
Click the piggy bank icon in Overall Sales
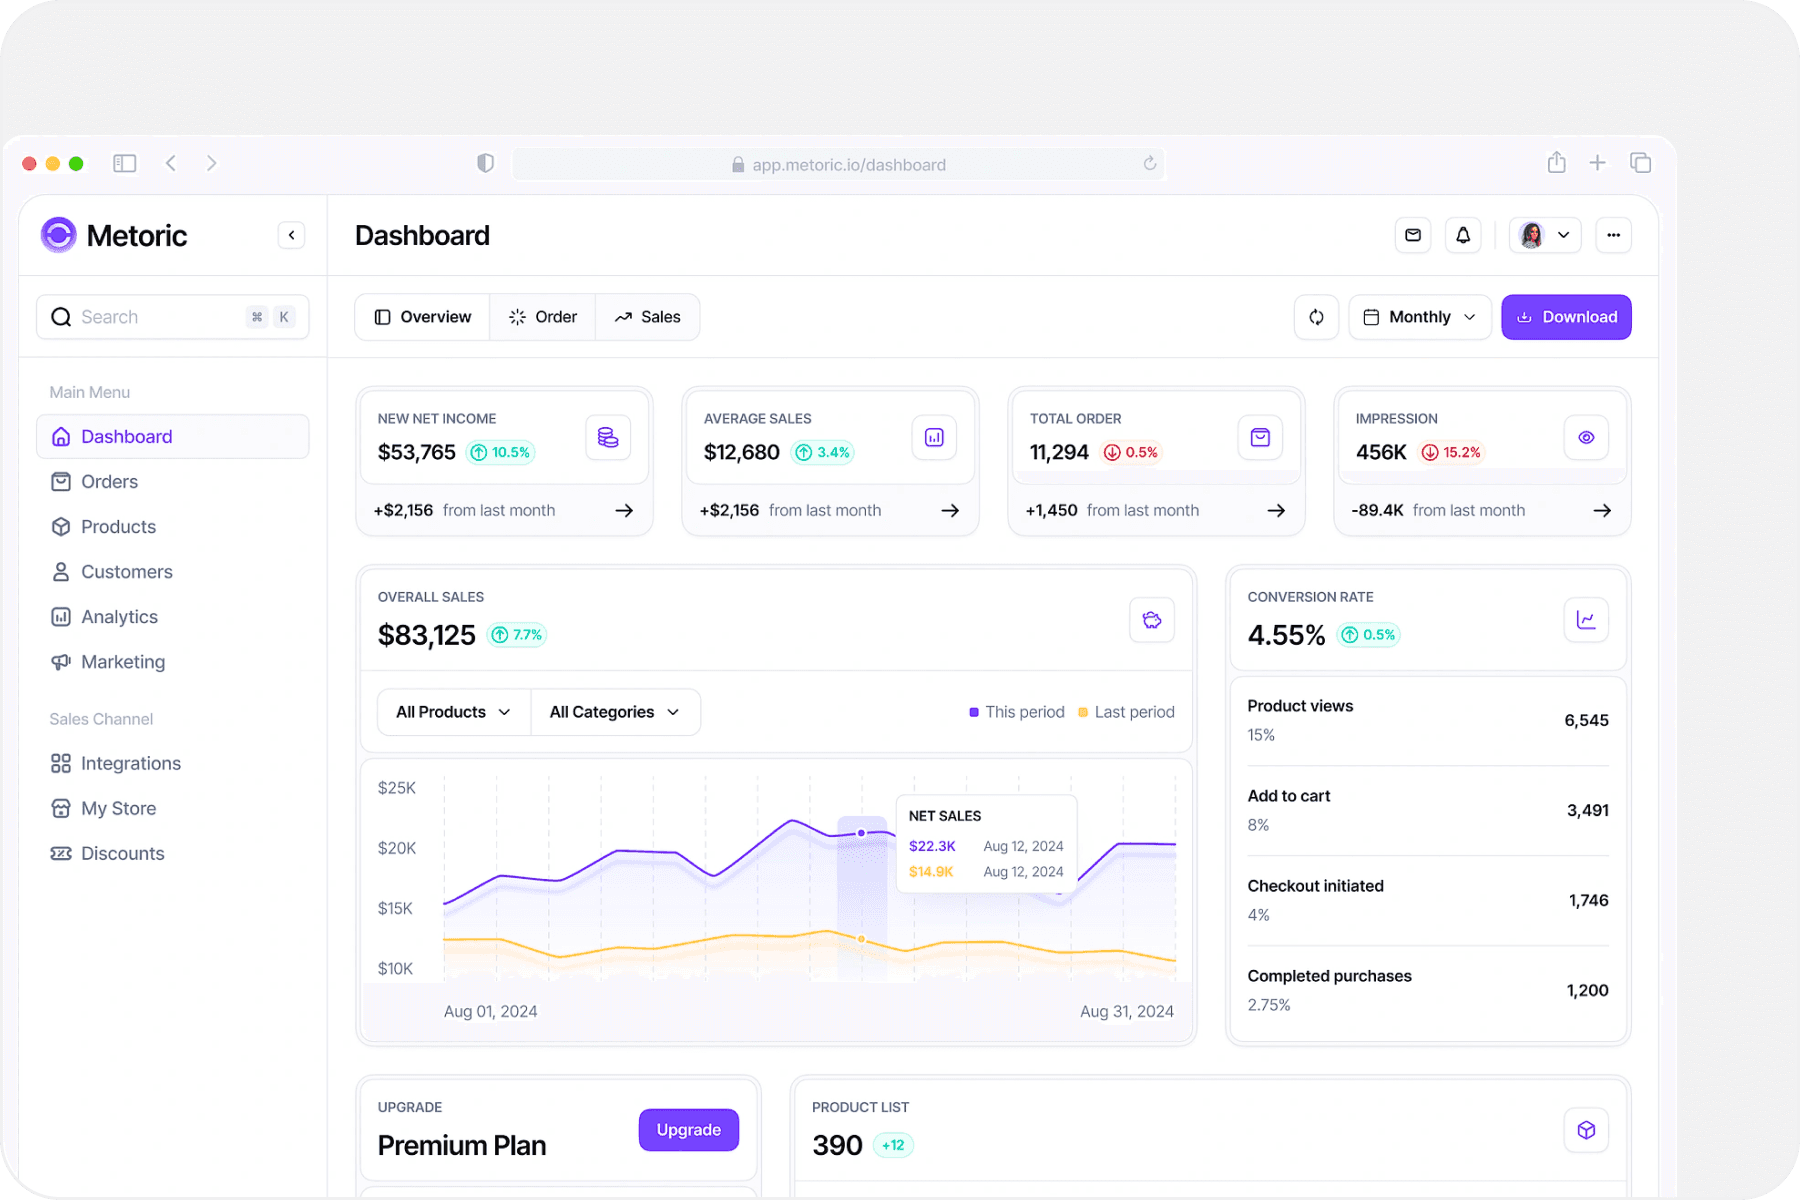pyautogui.click(x=1152, y=620)
